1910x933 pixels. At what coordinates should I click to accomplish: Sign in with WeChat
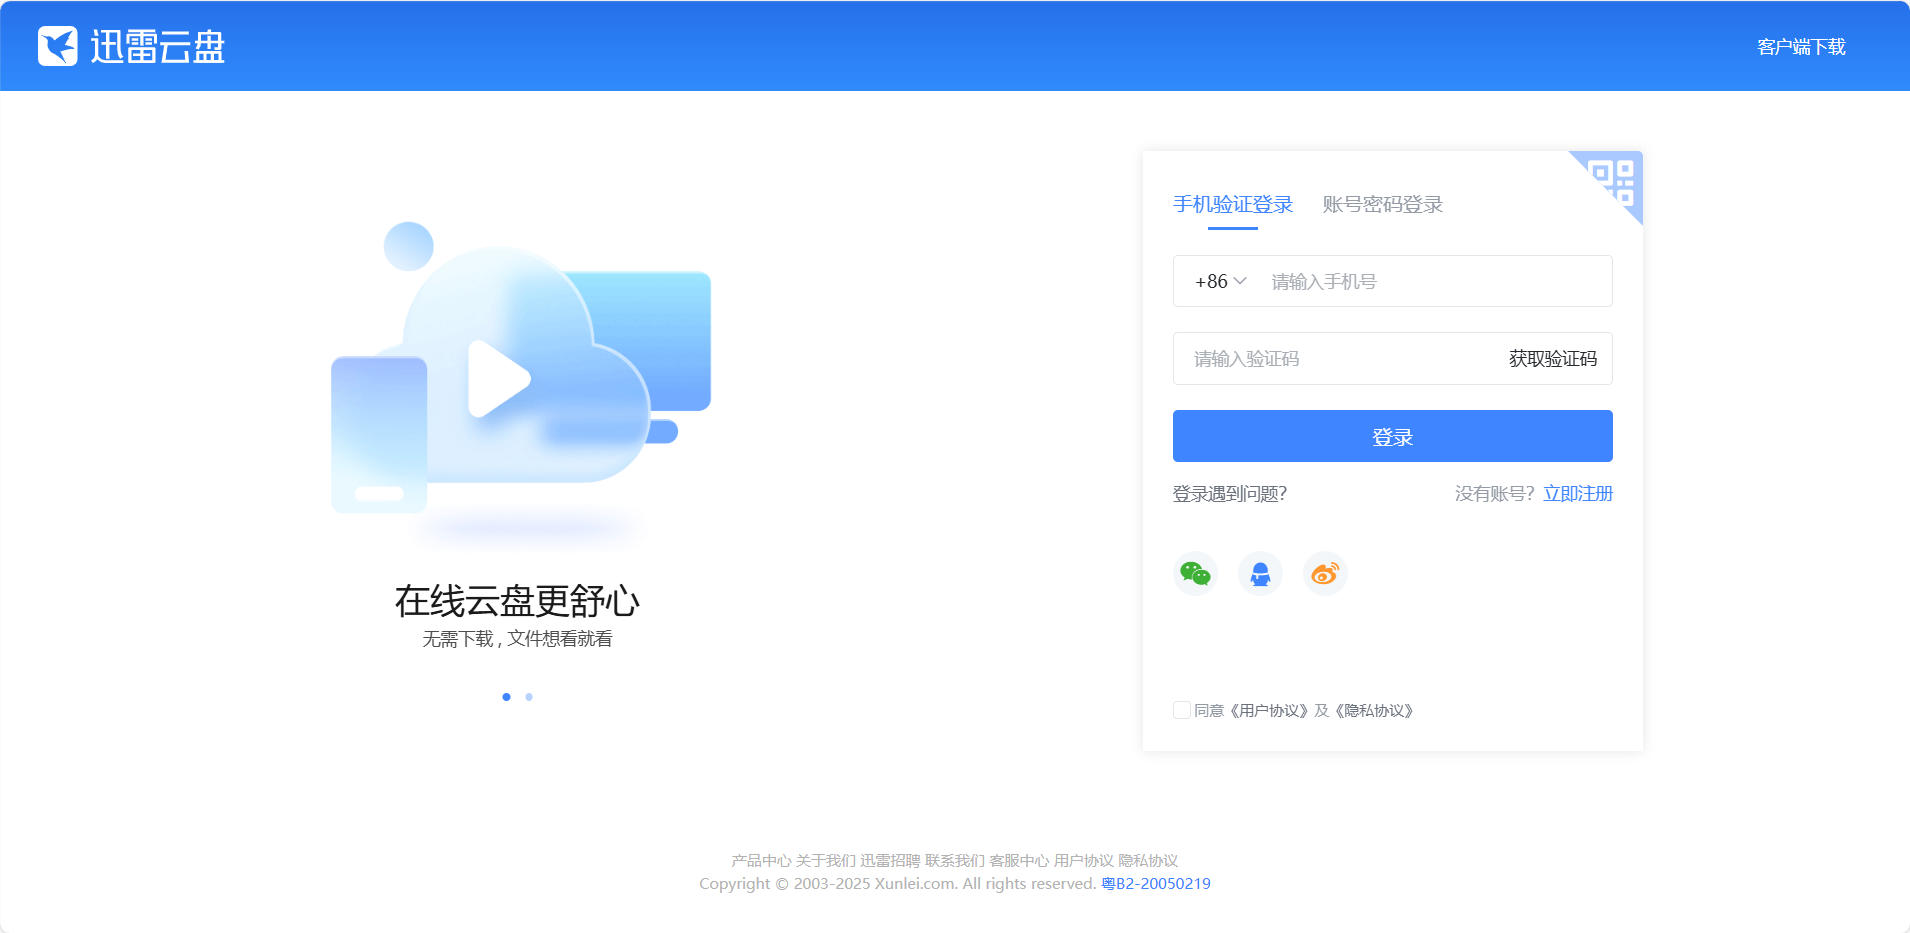(1196, 573)
